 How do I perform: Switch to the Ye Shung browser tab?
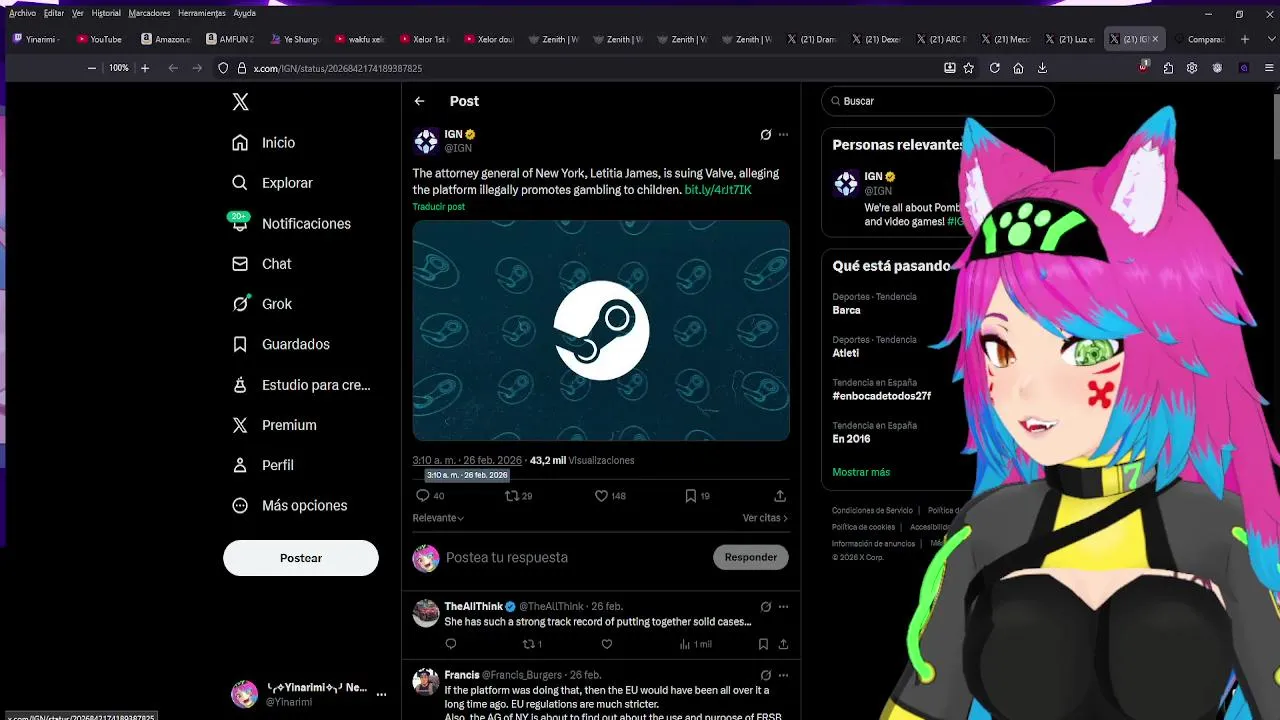293,39
